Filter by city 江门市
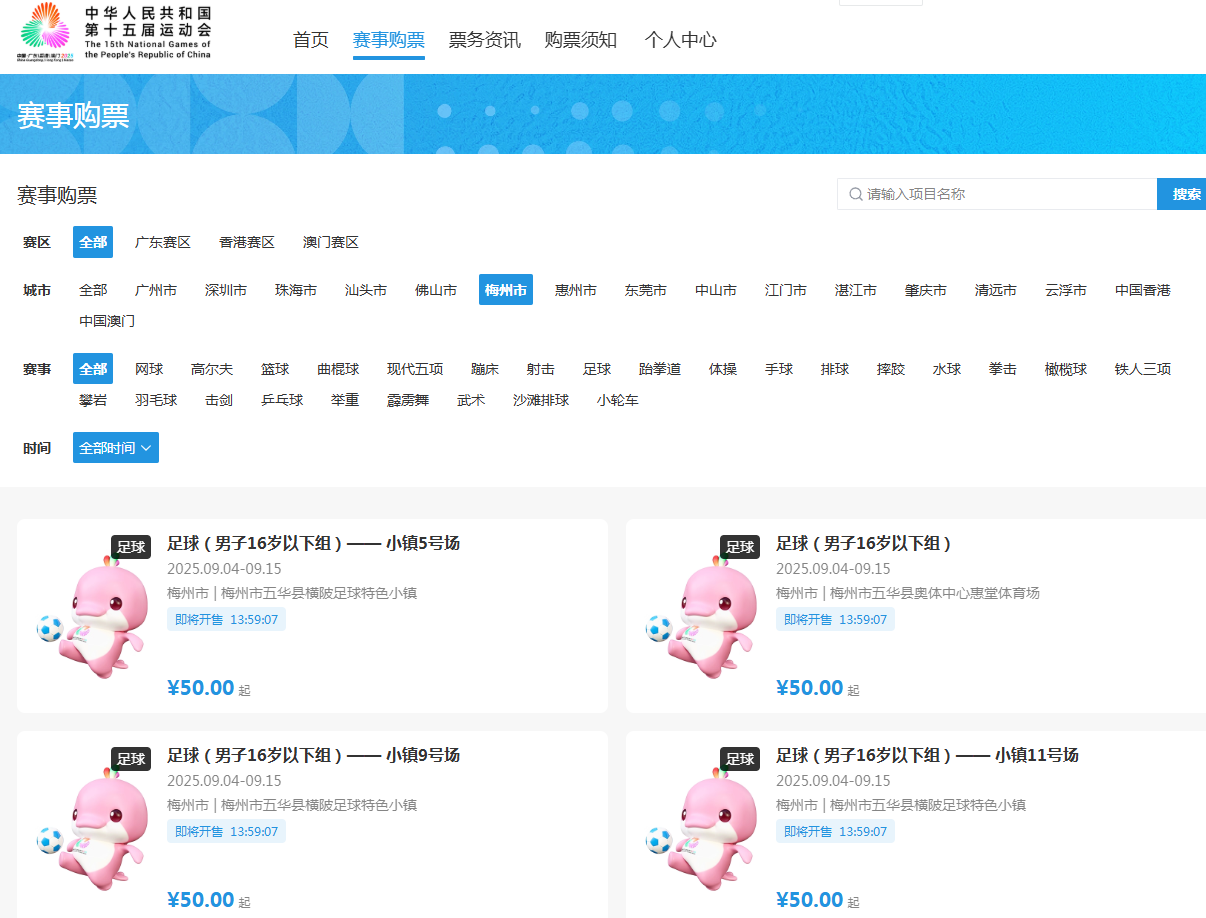1206x918 pixels. pyautogui.click(x=786, y=290)
